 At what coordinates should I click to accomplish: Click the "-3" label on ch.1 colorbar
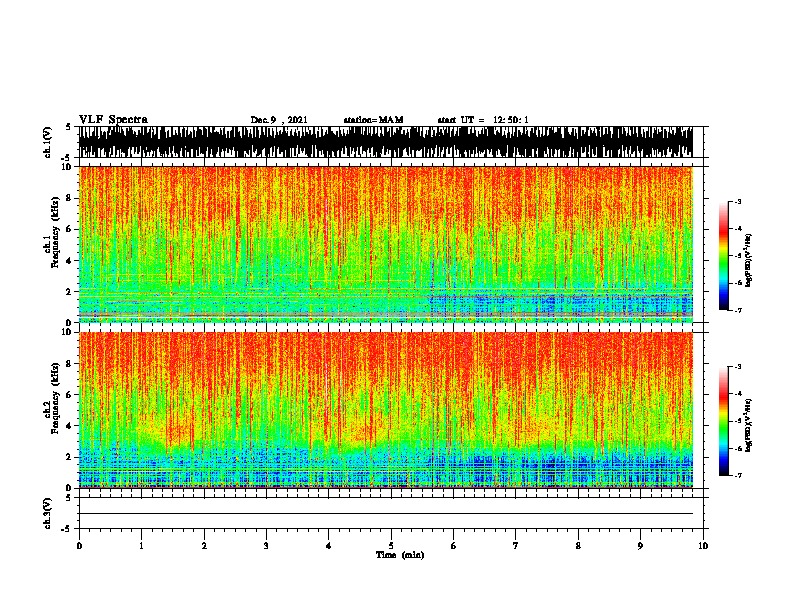pos(738,201)
